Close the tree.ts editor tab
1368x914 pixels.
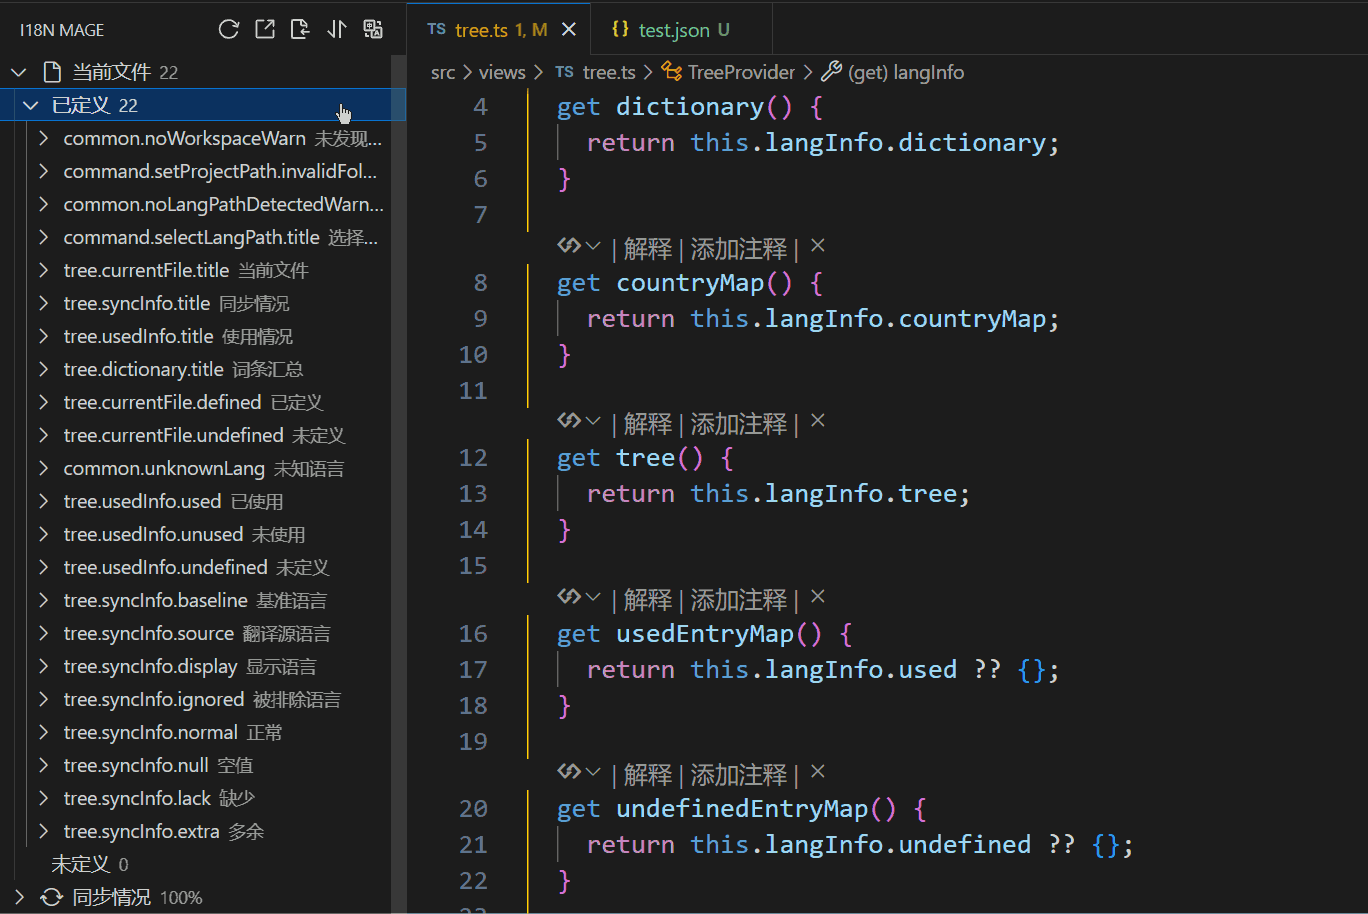tap(569, 29)
